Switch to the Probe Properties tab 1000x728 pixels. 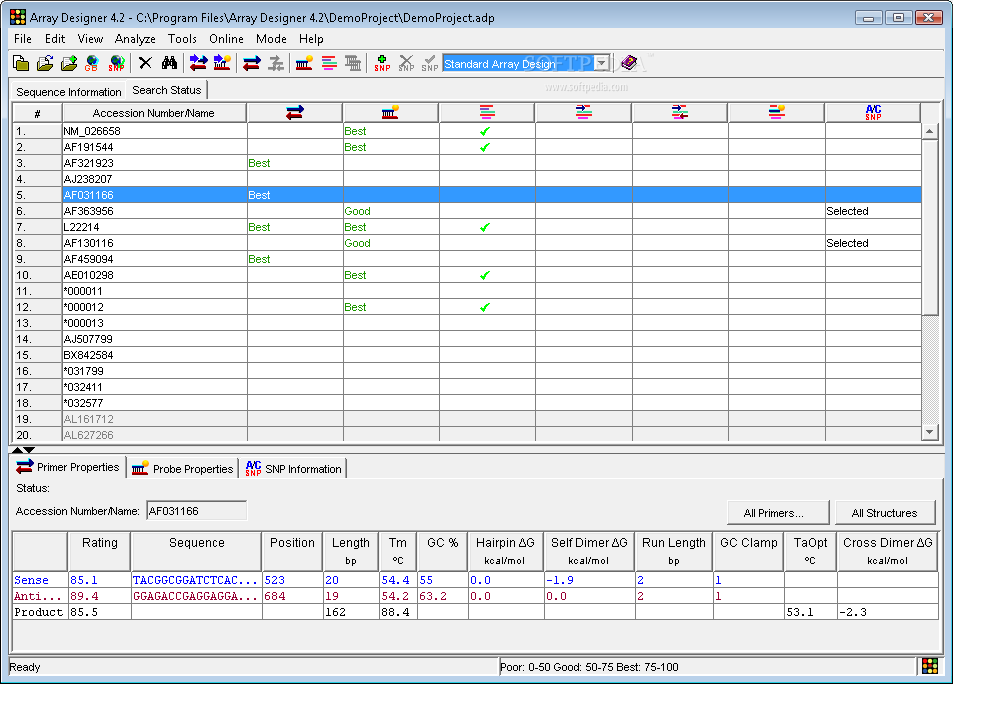point(183,468)
